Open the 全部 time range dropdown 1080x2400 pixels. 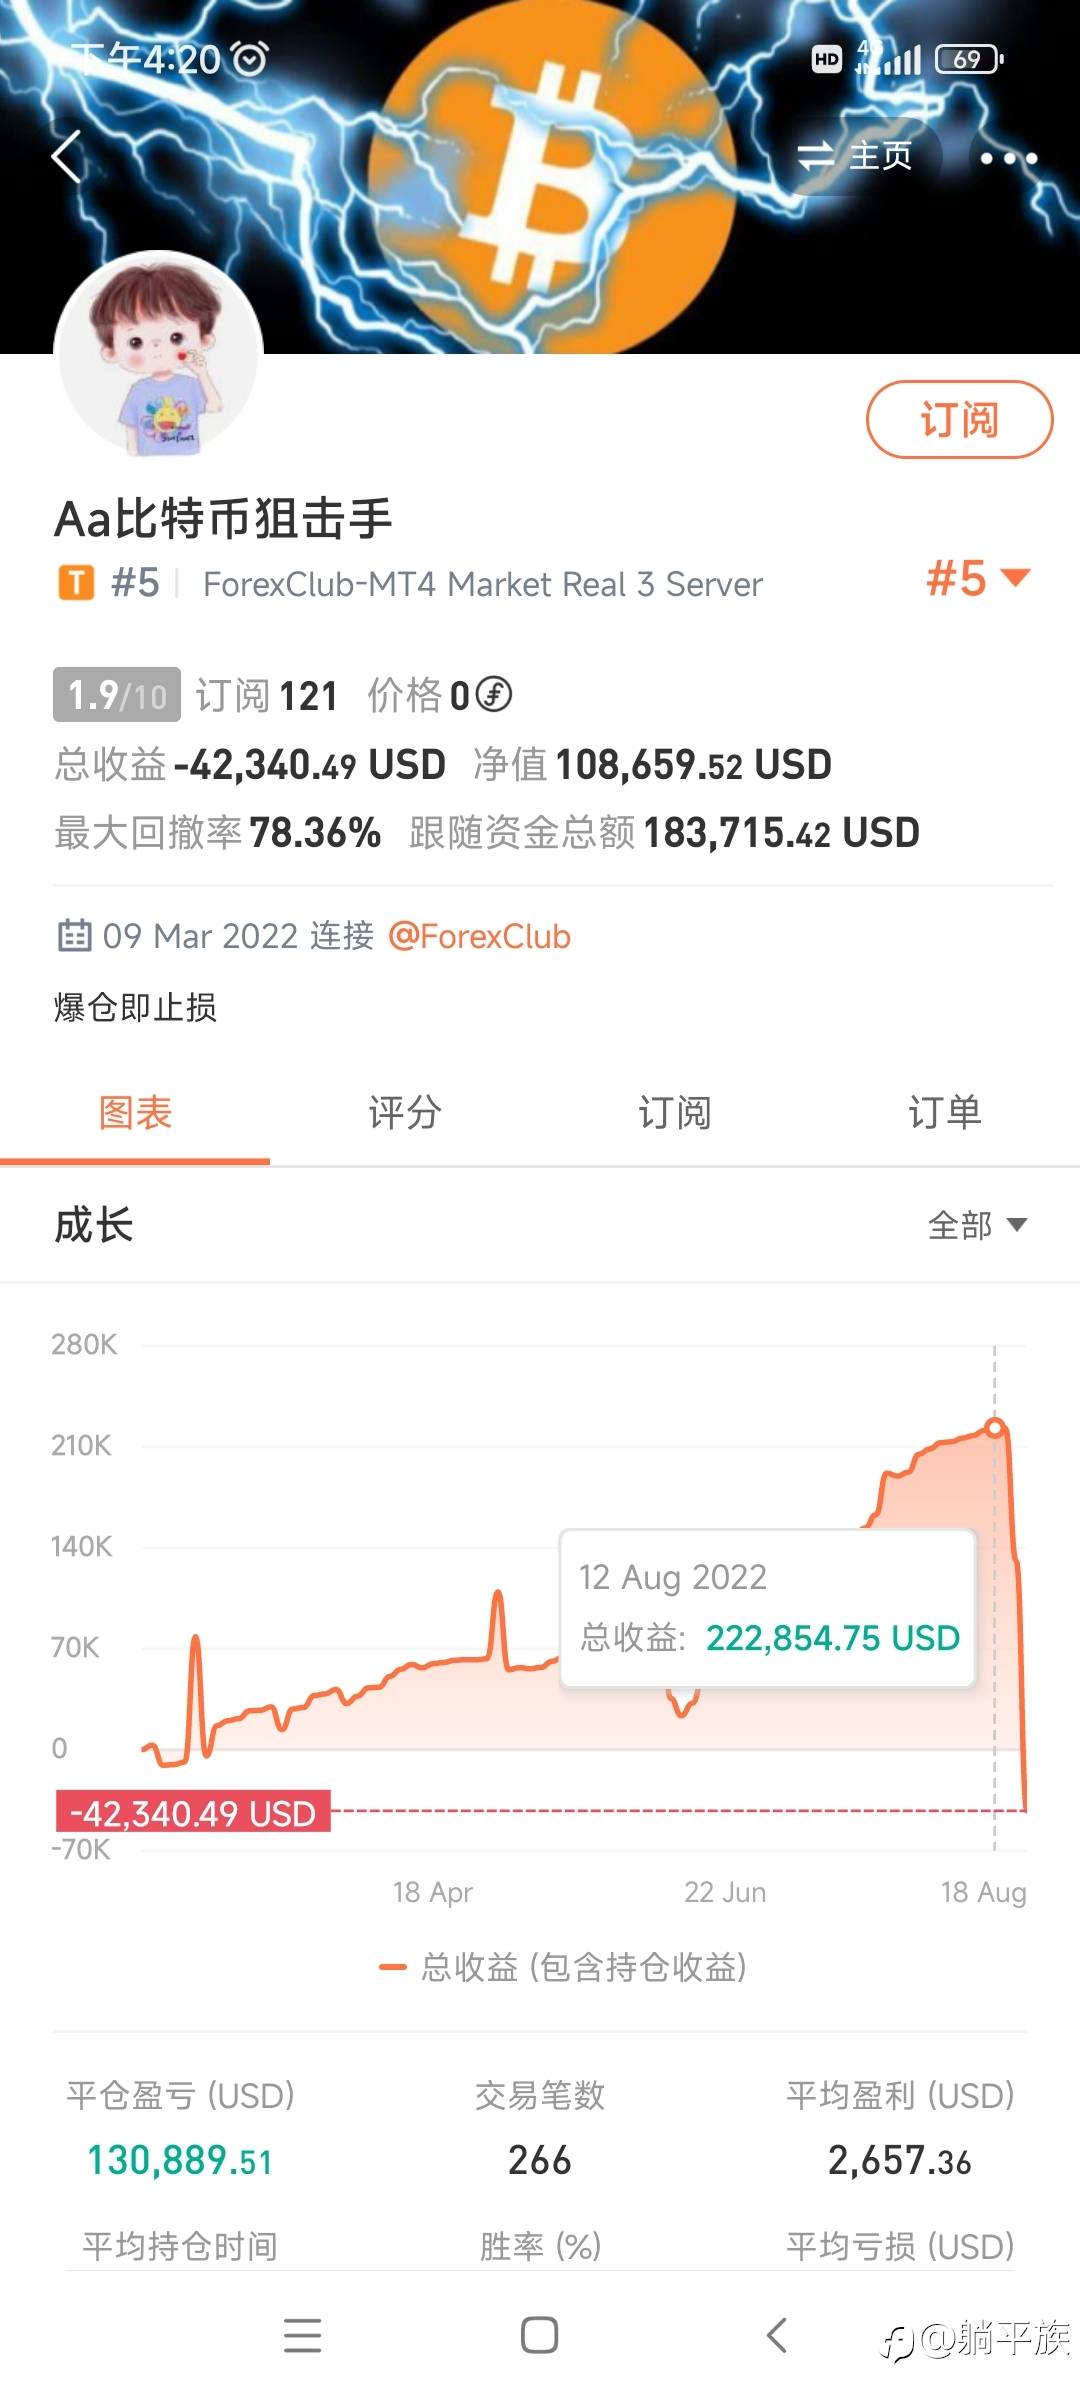coord(977,1225)
